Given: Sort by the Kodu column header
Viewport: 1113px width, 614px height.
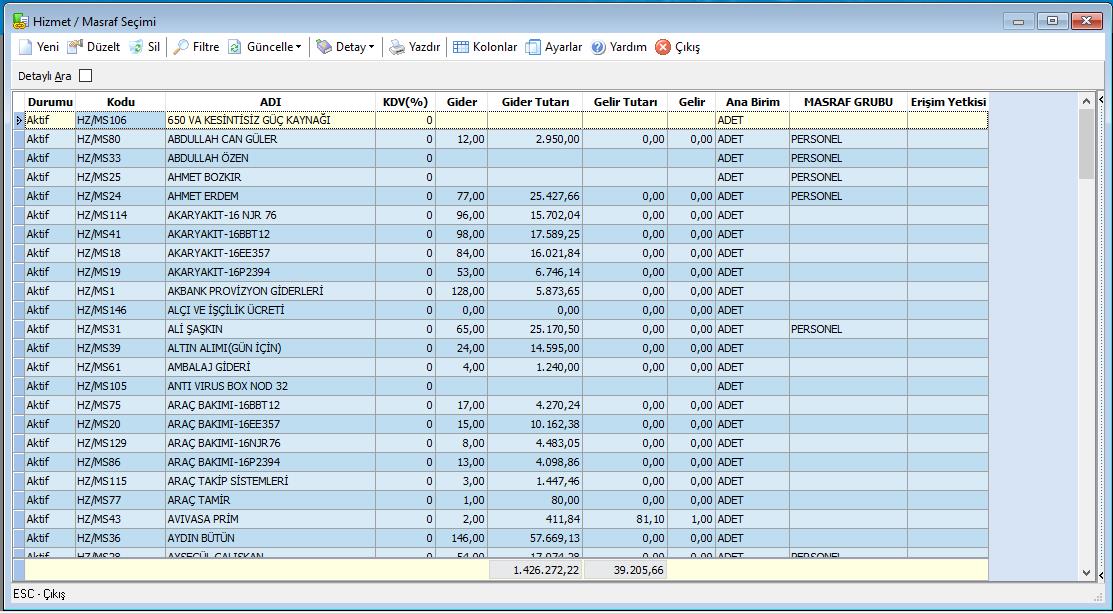Looking at the screenshot, I should (121, 102).
